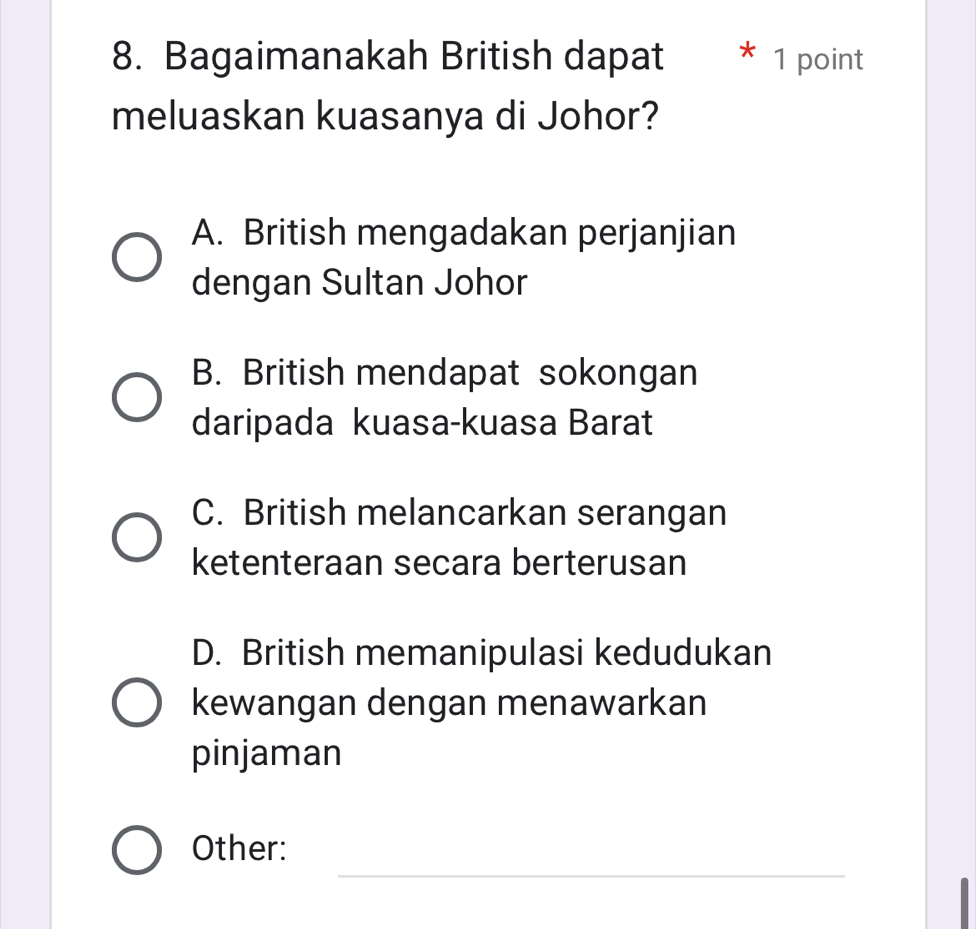The width and height of the screenshot is (976, 929).
Task: Click the '1 point' score label
Action: (817, 60)
